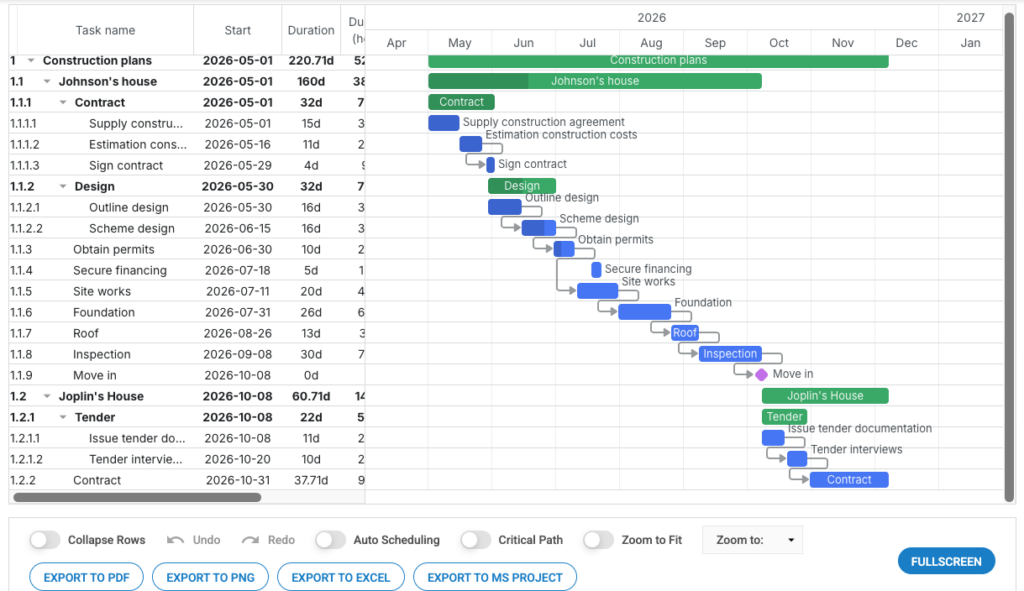Image resolution: width=1024 pixels, height=591 pixels.
Task: Click the Scheme design progress bar
Action: click(539, 228)
